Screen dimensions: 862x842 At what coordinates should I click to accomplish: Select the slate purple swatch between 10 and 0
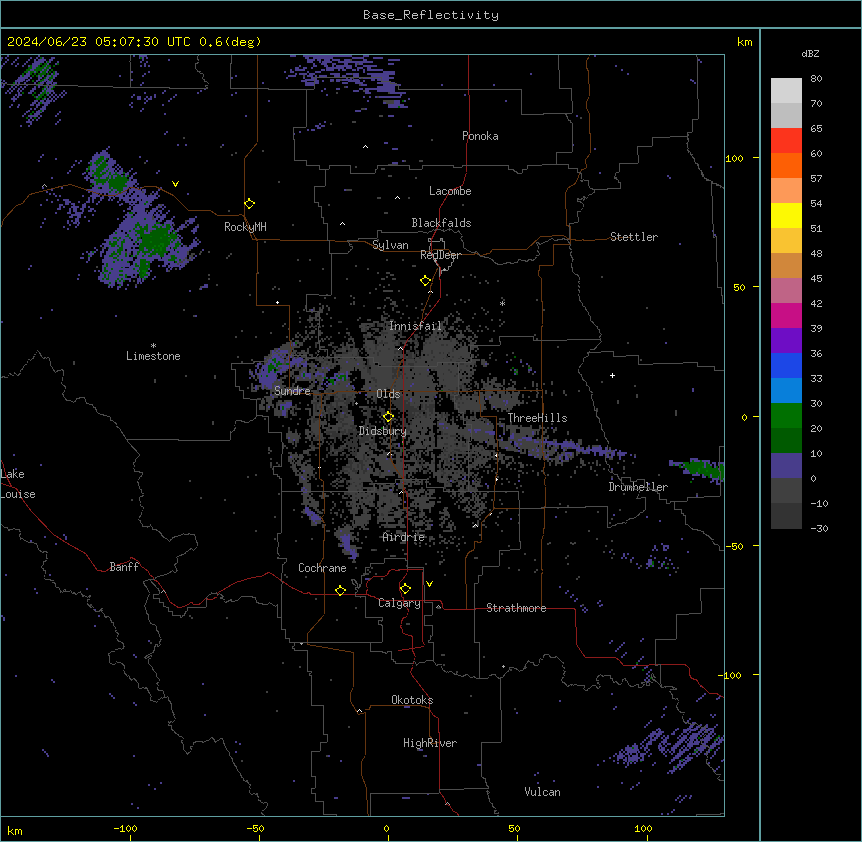coord(786,466)
